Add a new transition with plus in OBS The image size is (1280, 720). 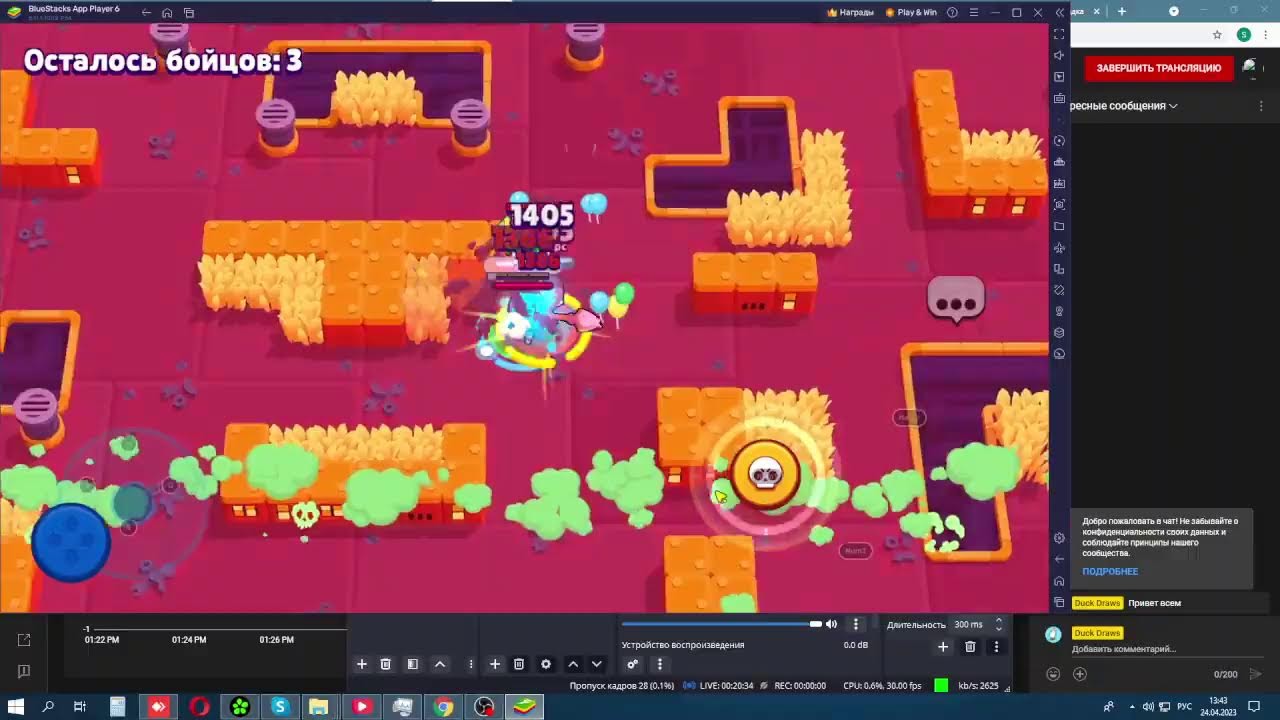click(x=942, y=647)
